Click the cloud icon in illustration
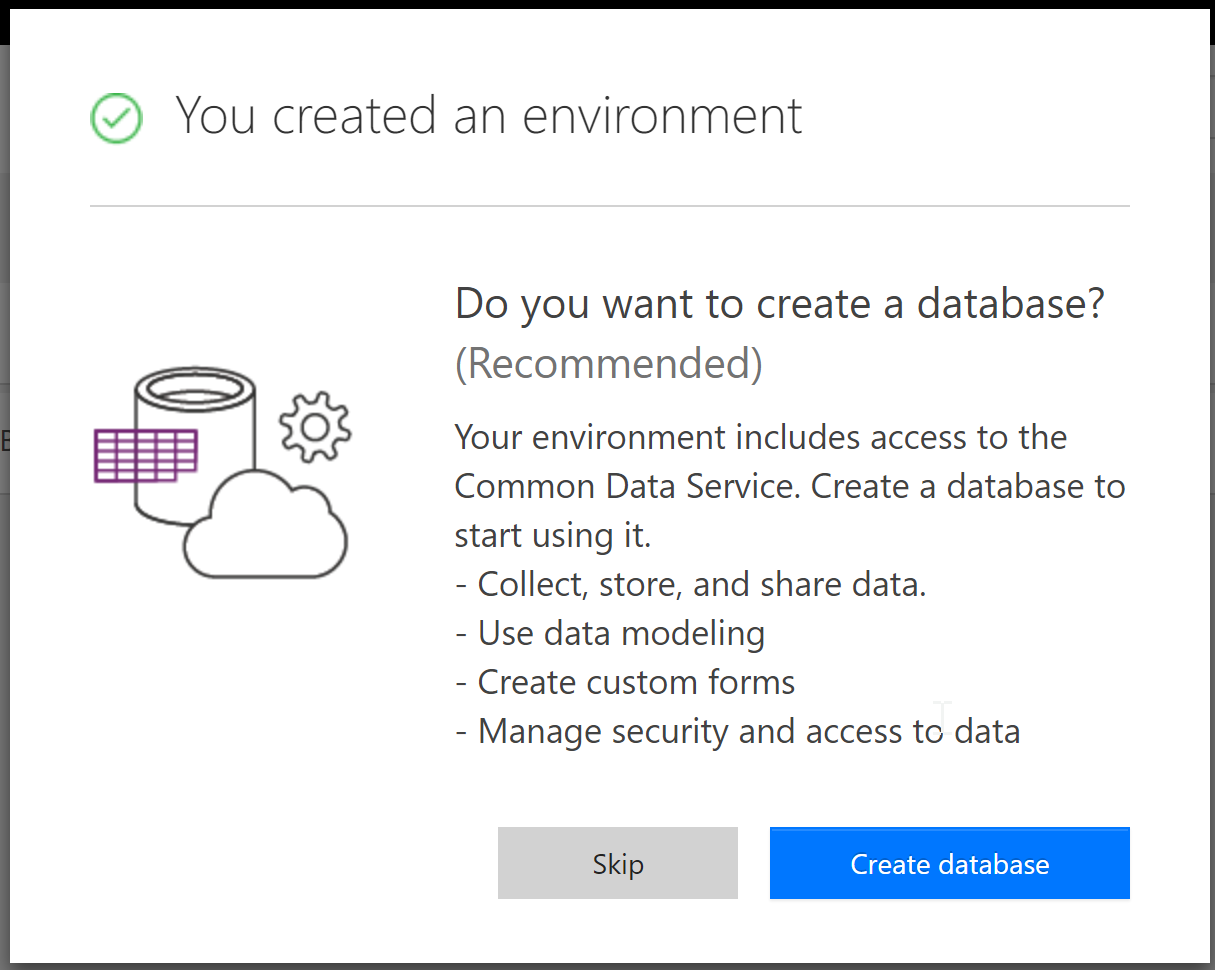 coord(267,530)
